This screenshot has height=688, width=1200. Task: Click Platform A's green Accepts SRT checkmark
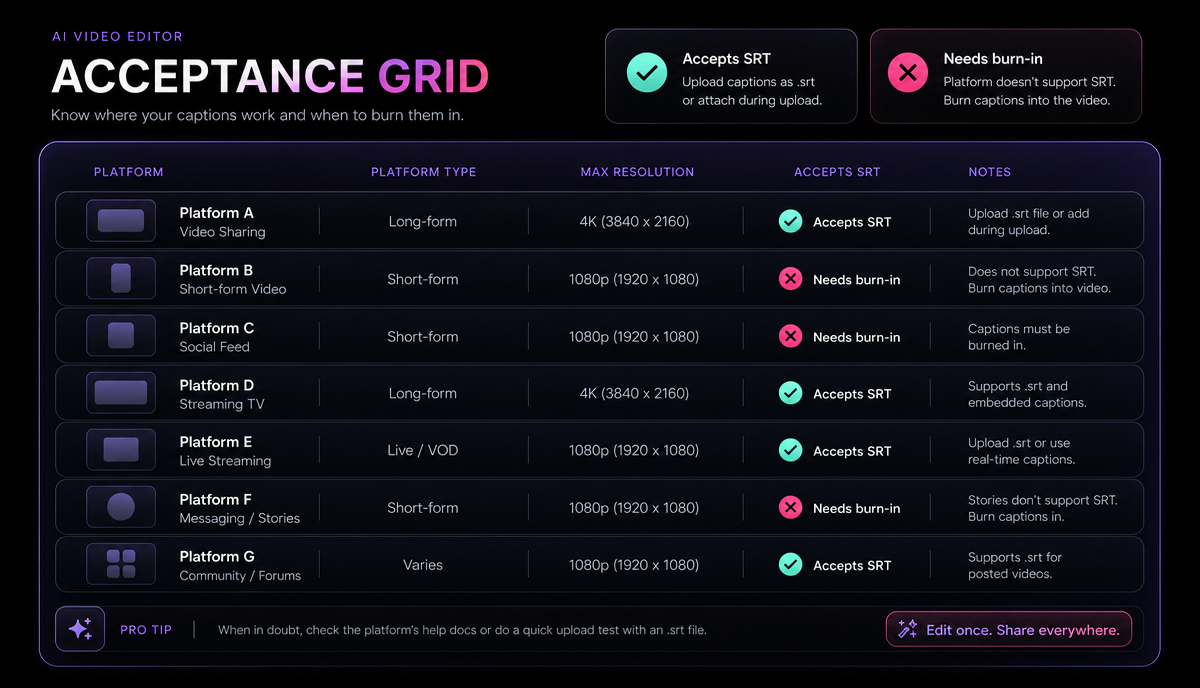(x=790, y=221)
